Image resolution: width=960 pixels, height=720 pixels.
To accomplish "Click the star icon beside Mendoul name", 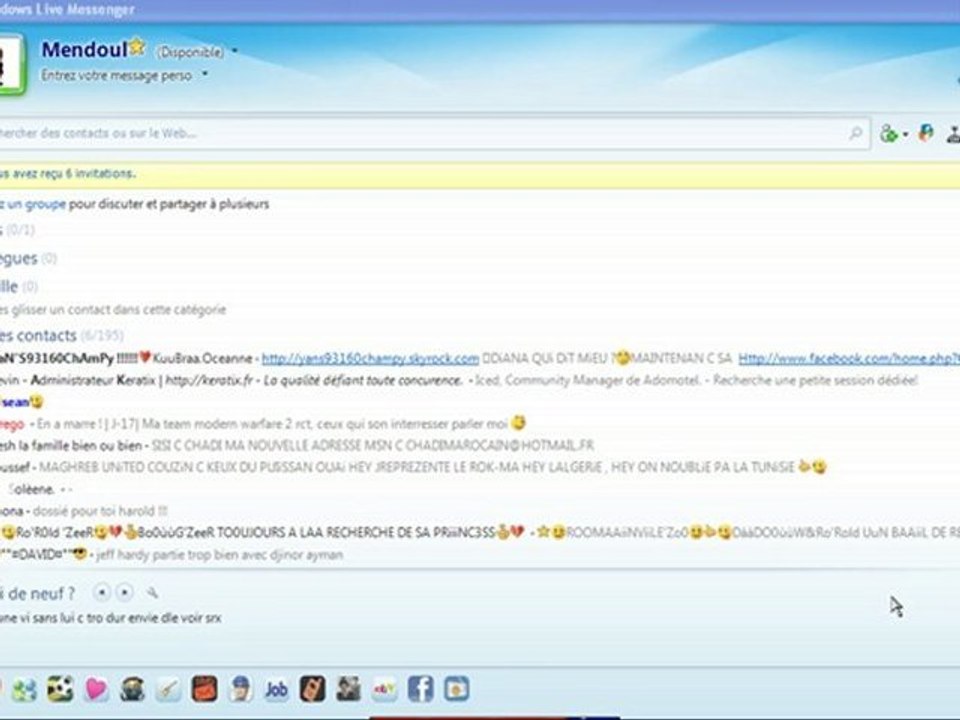I will (x=137, y=47).
